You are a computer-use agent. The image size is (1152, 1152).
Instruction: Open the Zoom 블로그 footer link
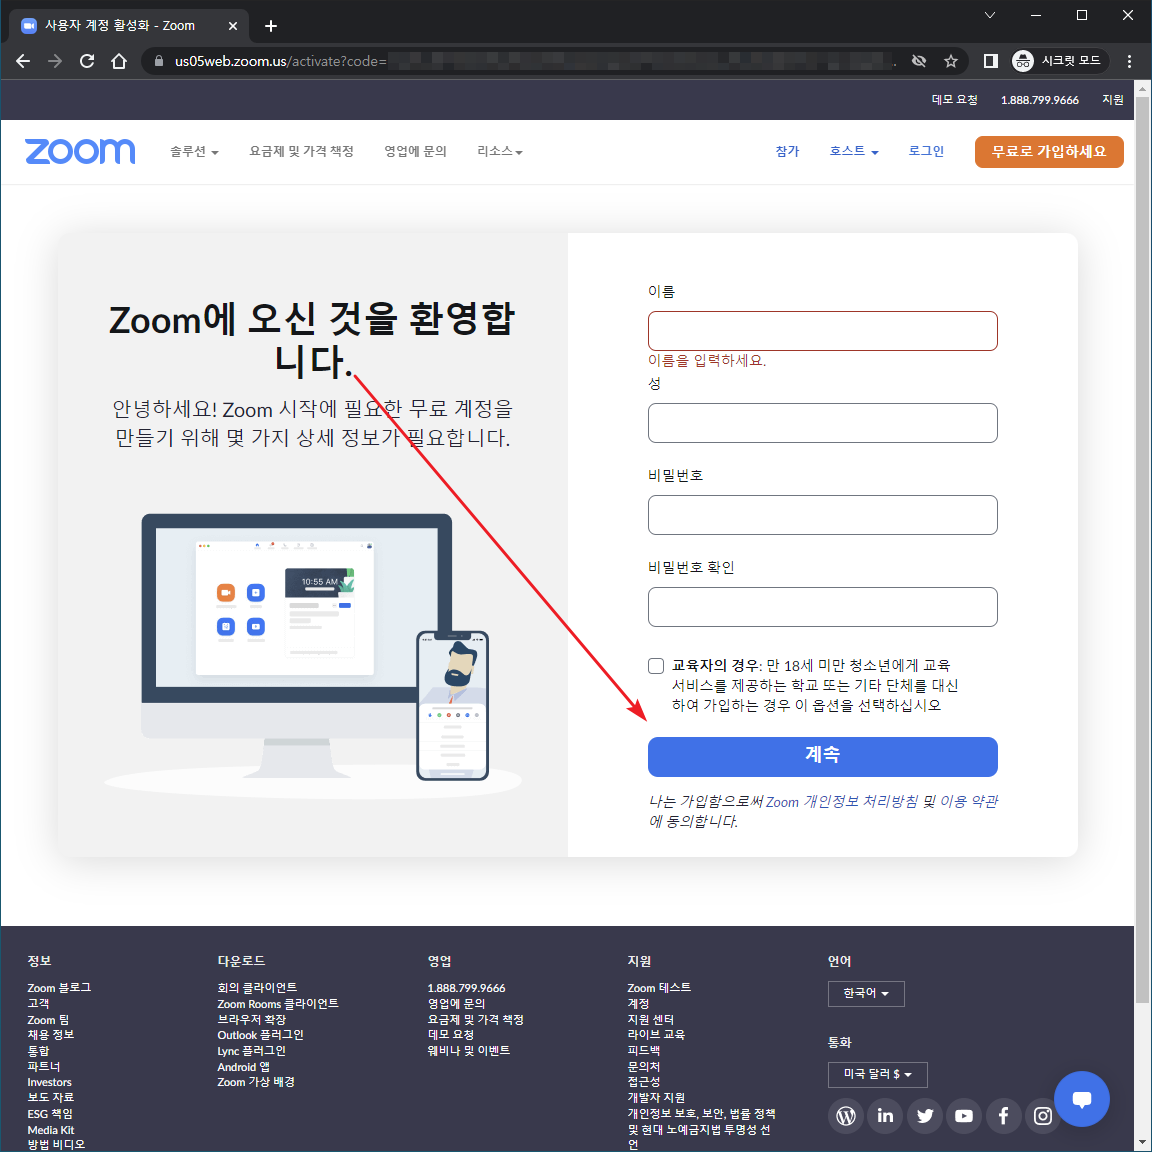pyautogui.click(x=59, y=987)
